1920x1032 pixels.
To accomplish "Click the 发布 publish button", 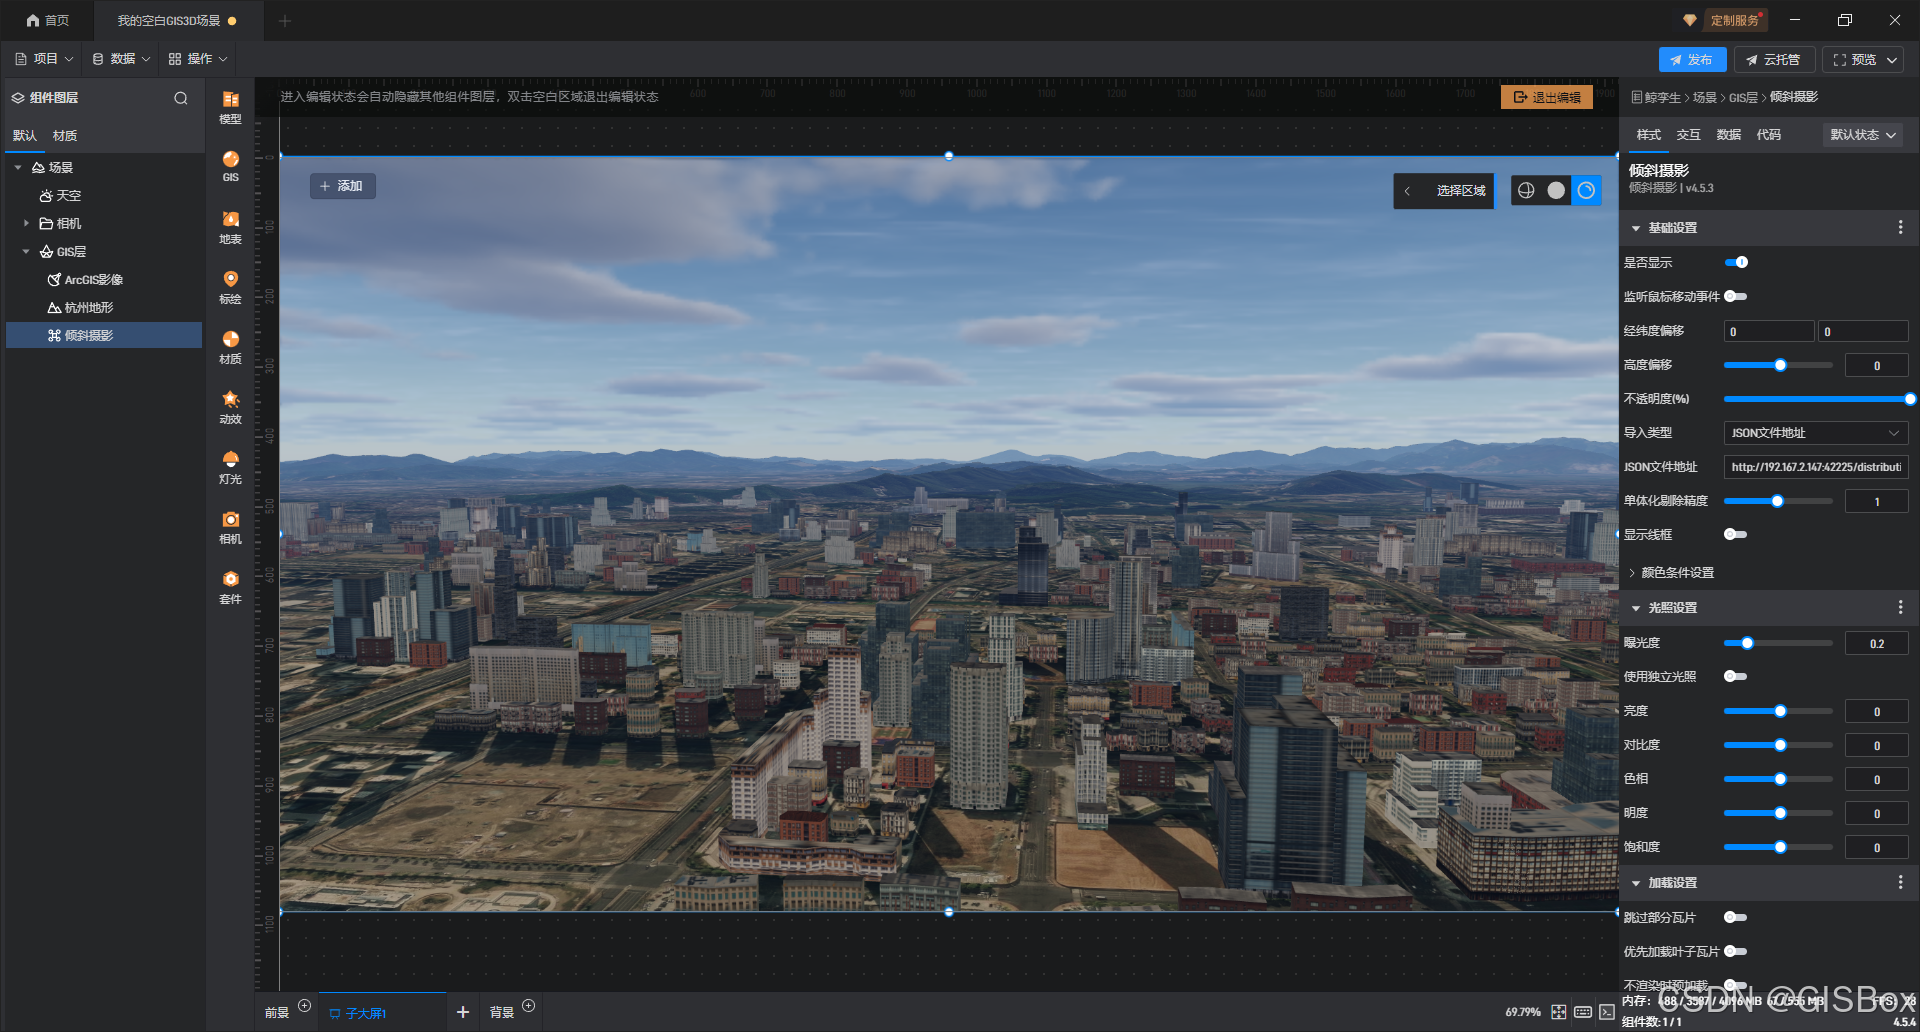I will coord(1692,60).
